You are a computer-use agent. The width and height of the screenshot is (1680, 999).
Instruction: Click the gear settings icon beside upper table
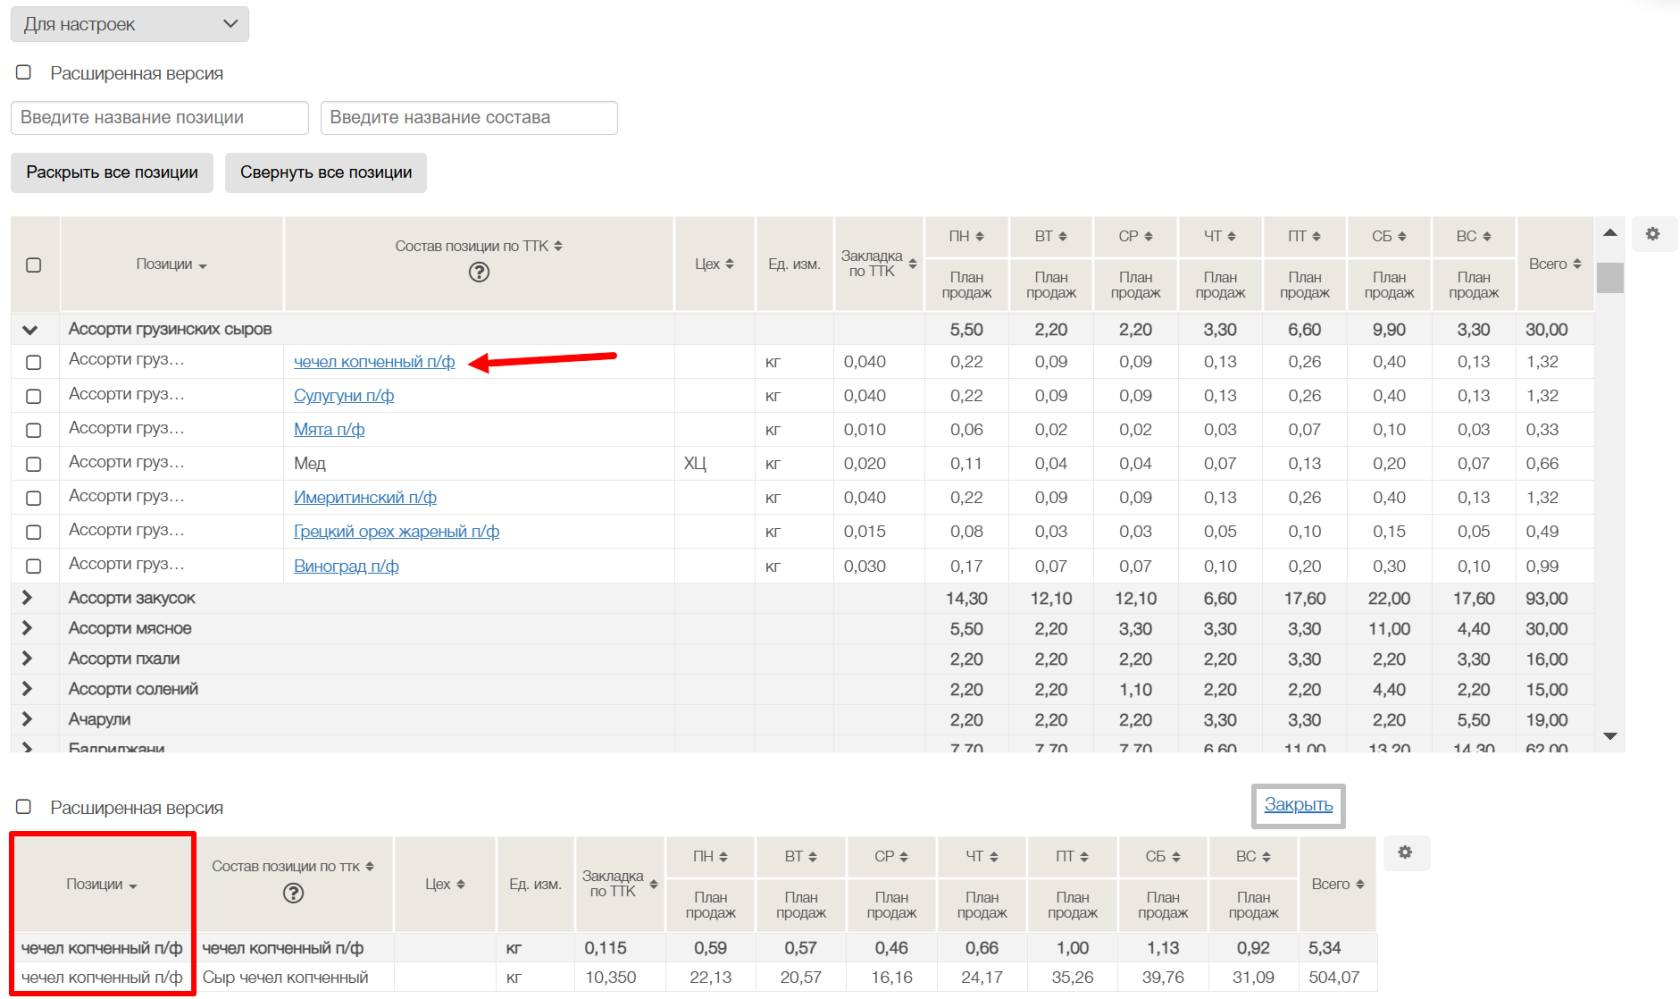click(x=1652, y=234)
